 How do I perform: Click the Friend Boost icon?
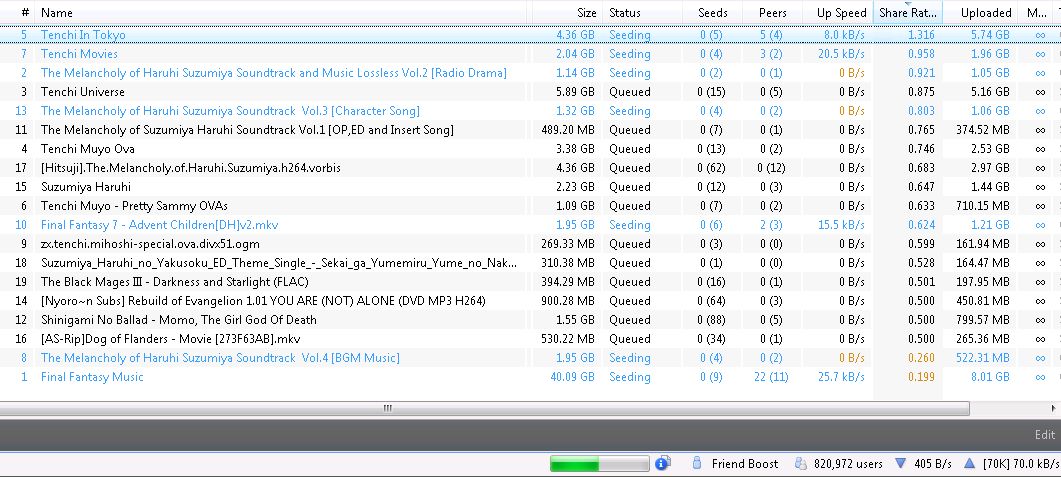696,463
